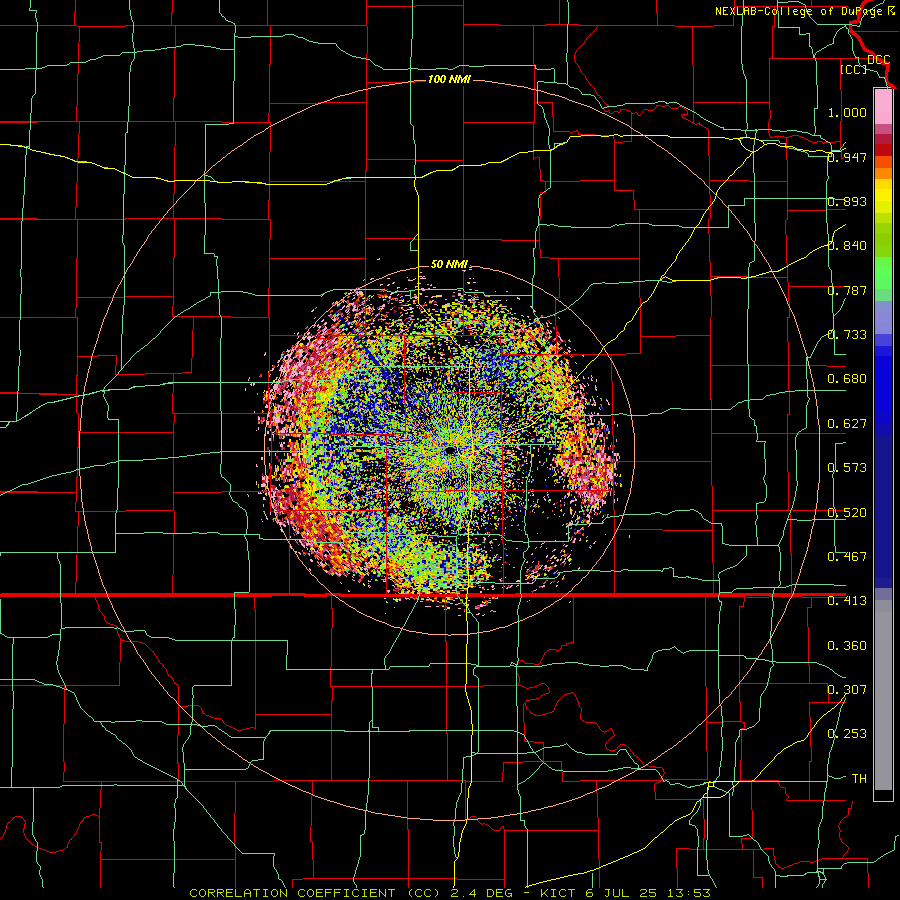Click the 0.413 scale value

click(x=847, y=601)
